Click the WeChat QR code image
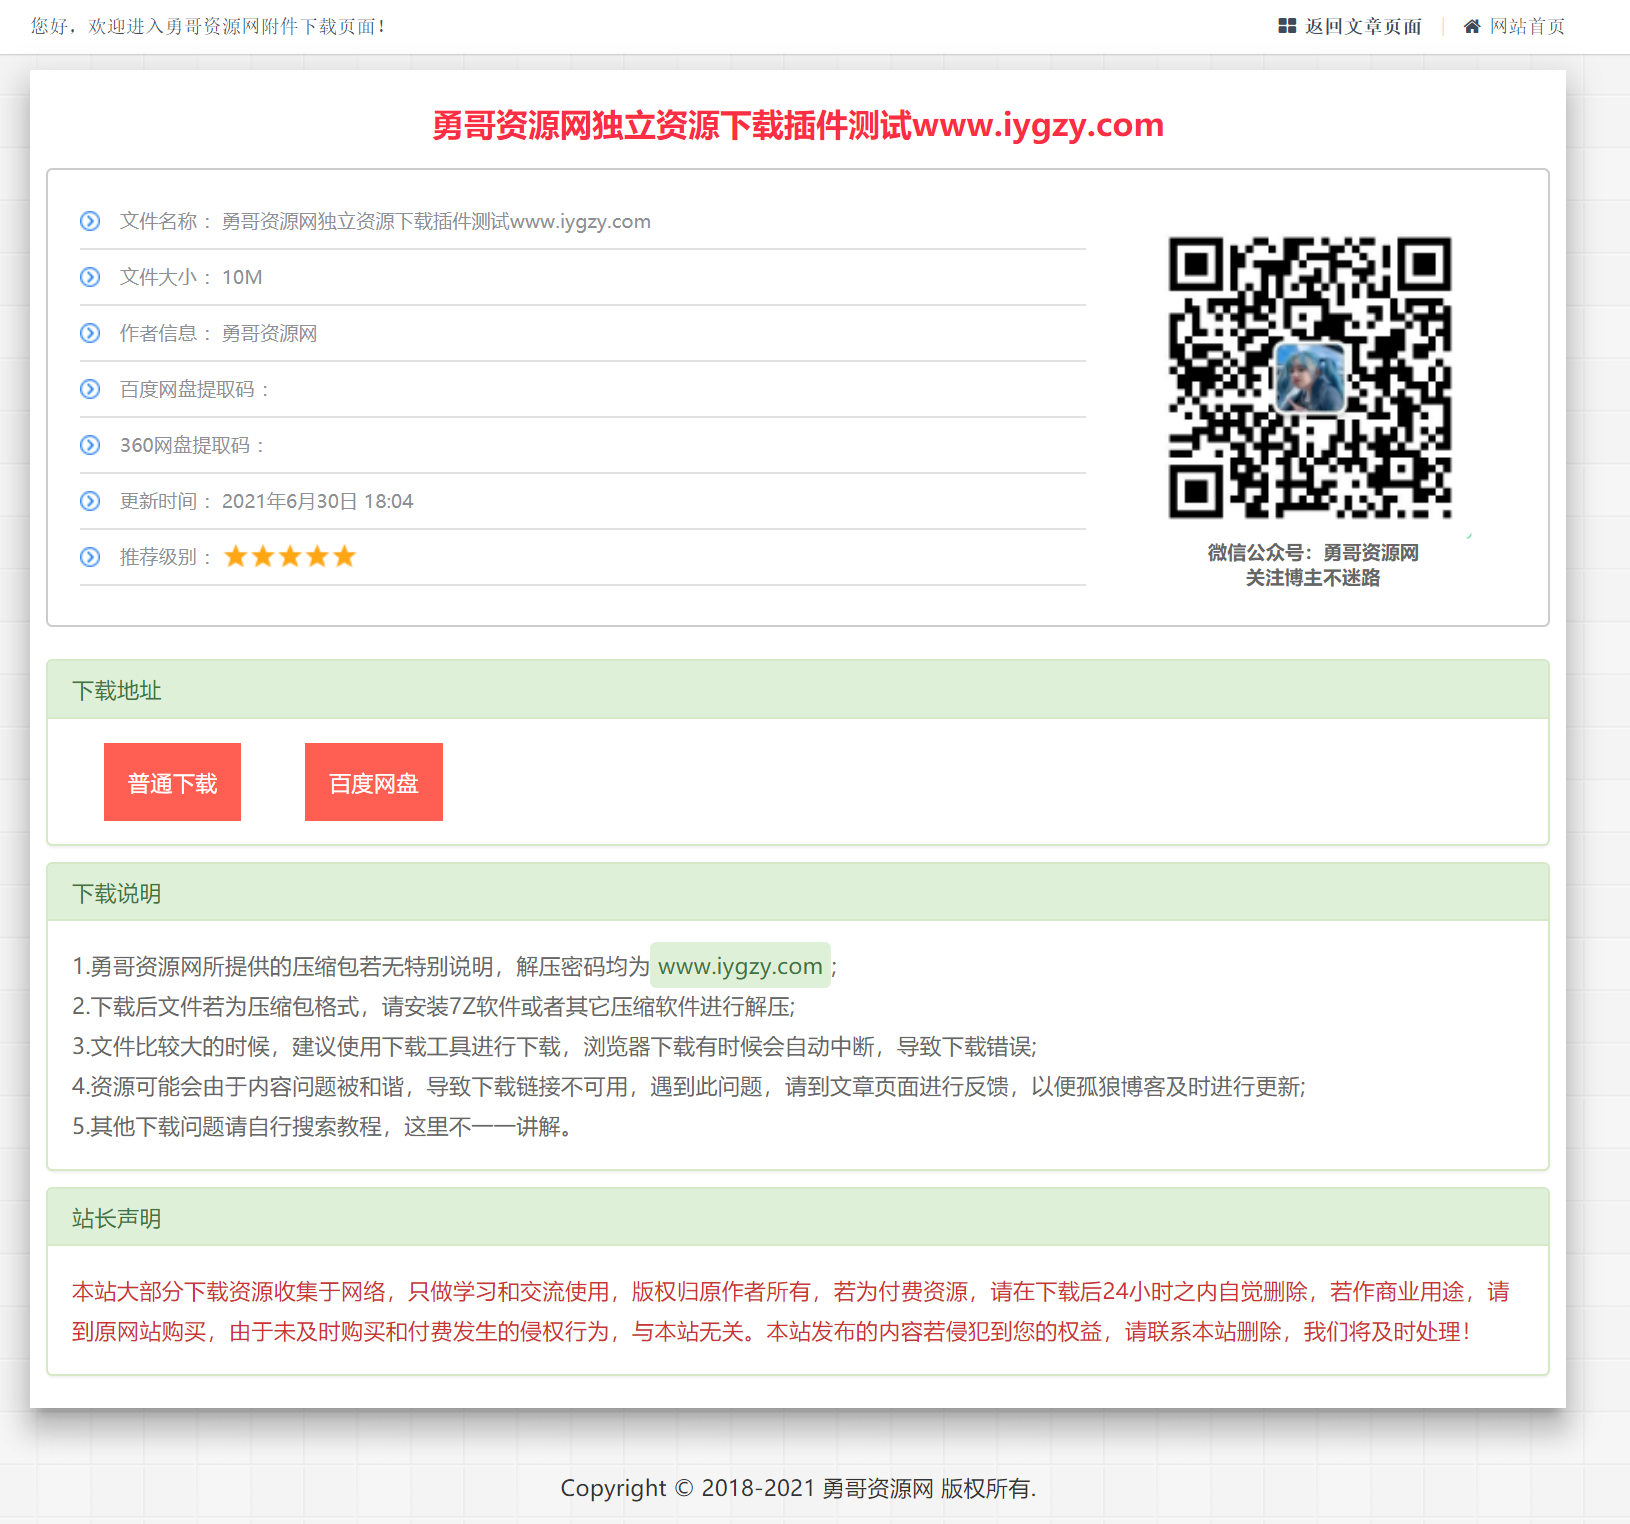This screenshot has height=1524, width=1630. tap(1310, 378)
